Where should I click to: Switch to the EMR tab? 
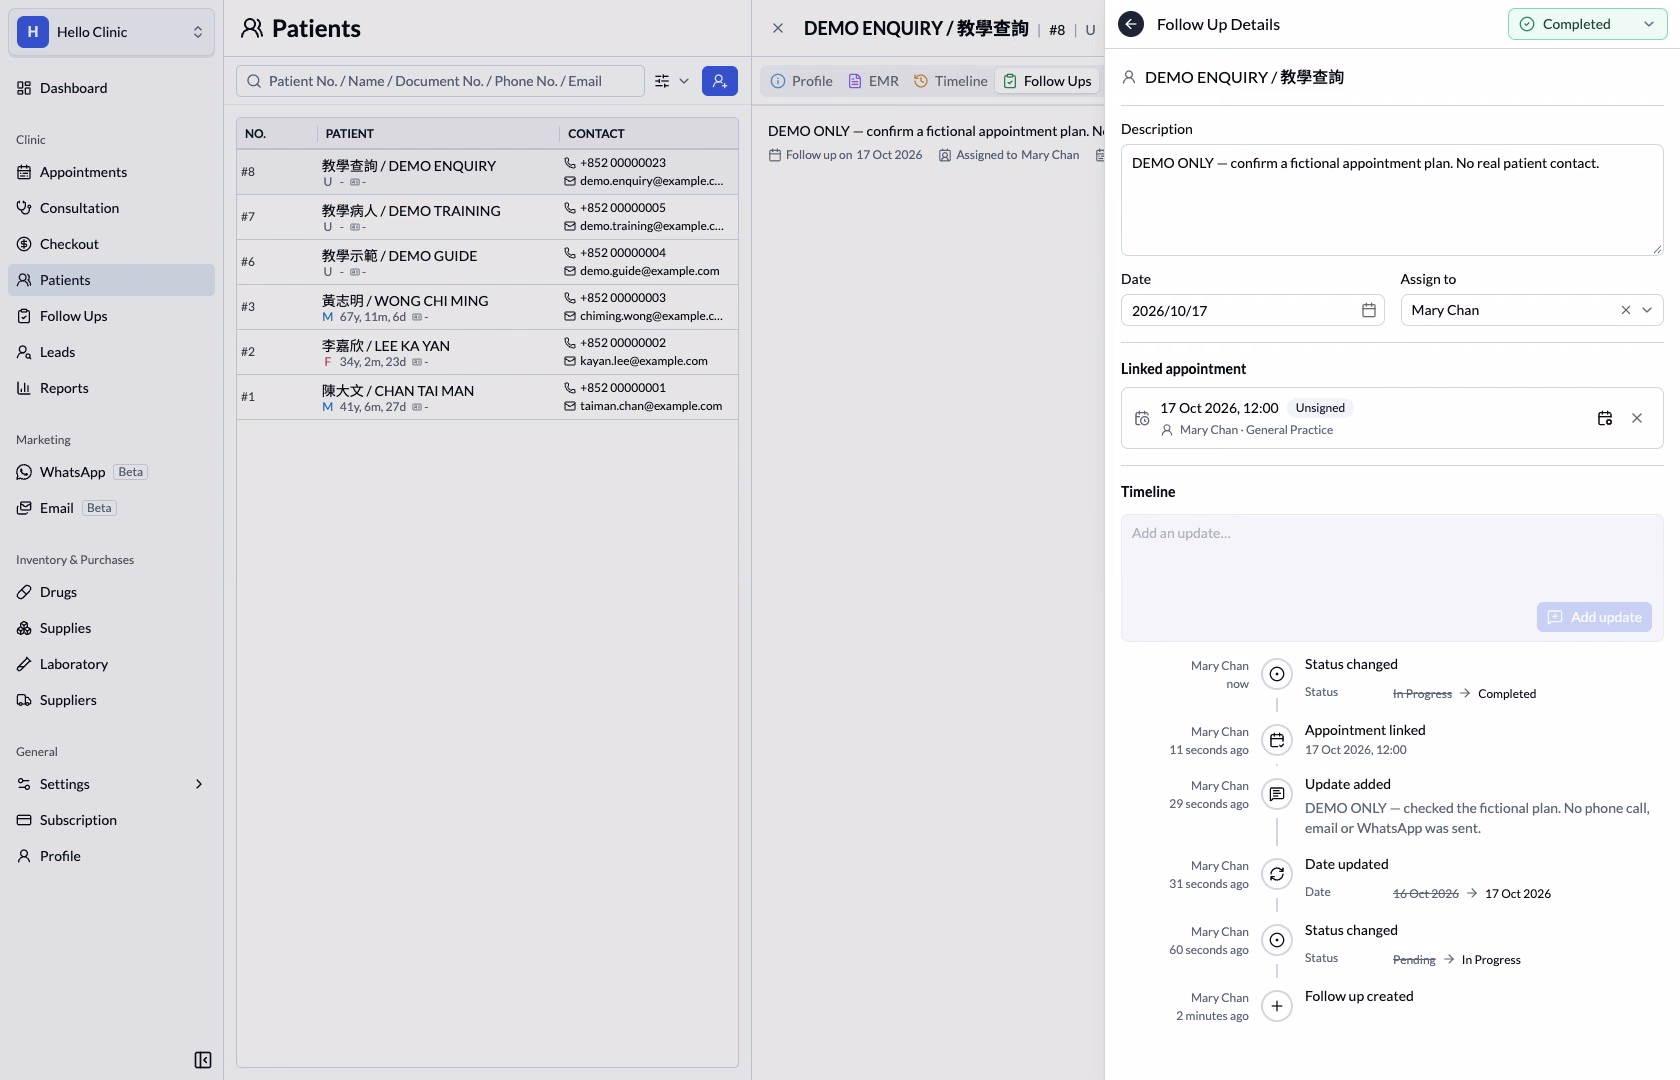(x=873, y=81)
